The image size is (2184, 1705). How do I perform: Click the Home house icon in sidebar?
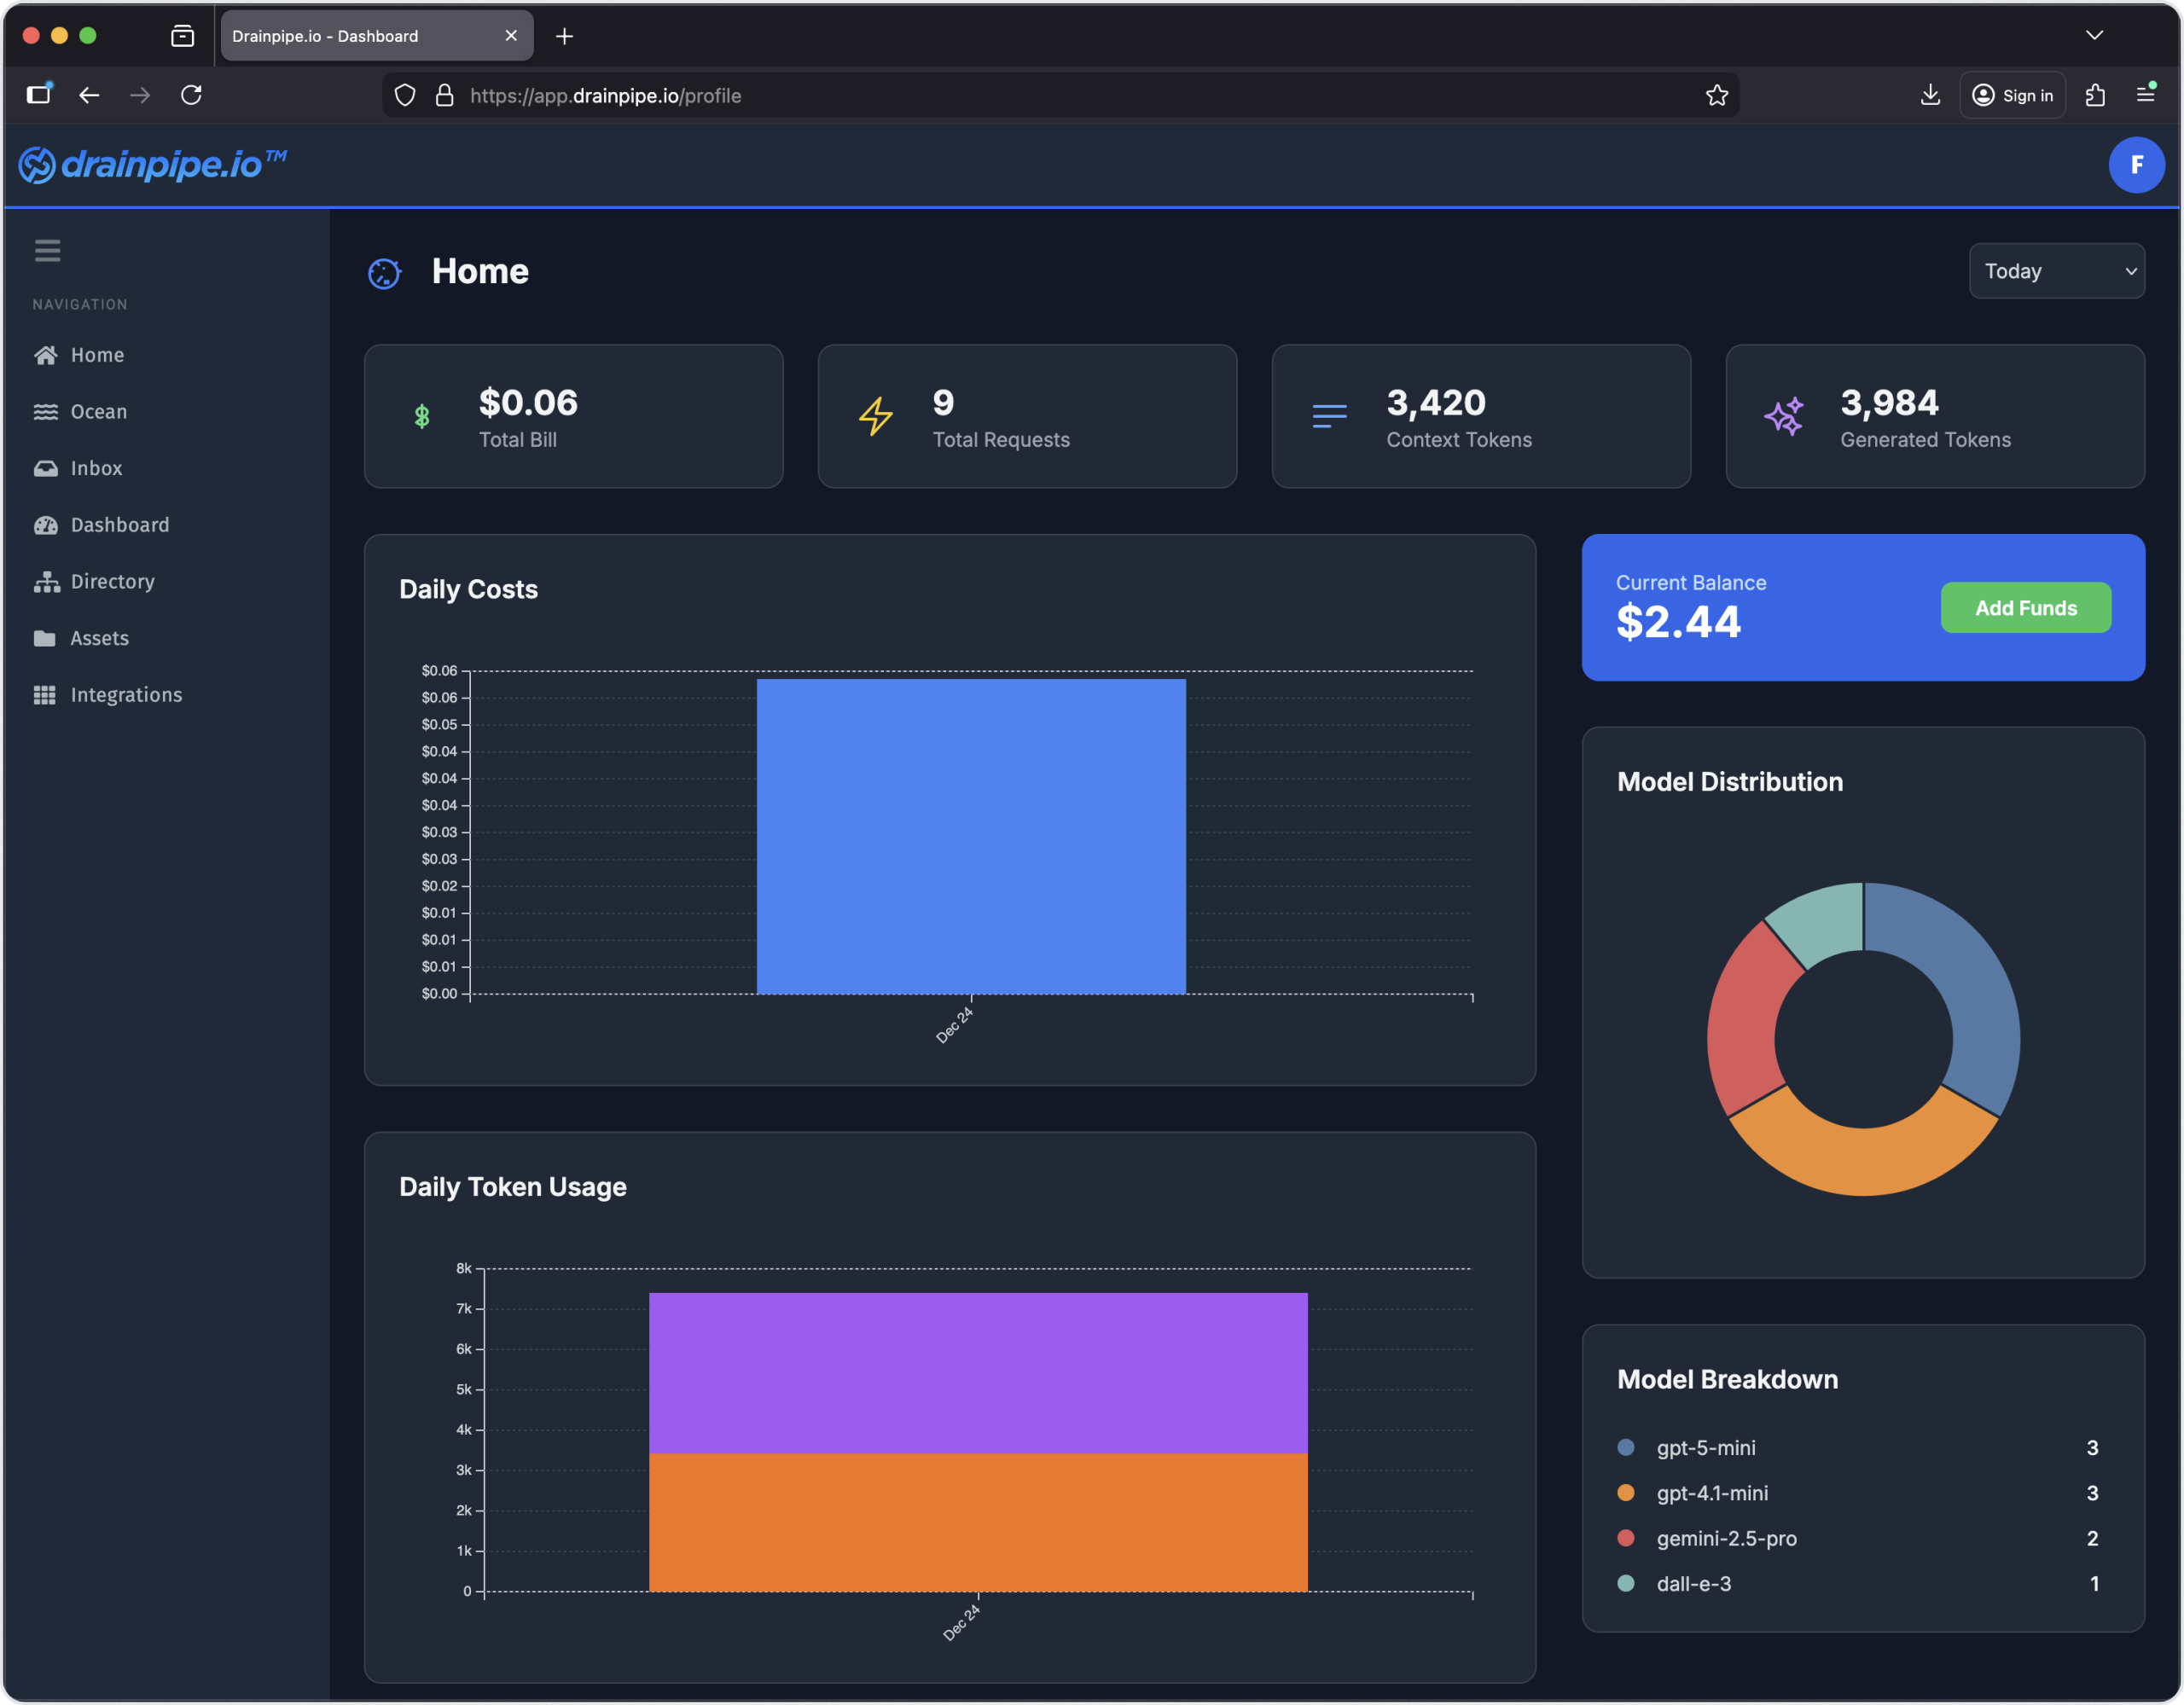click(x=45, y=355)
